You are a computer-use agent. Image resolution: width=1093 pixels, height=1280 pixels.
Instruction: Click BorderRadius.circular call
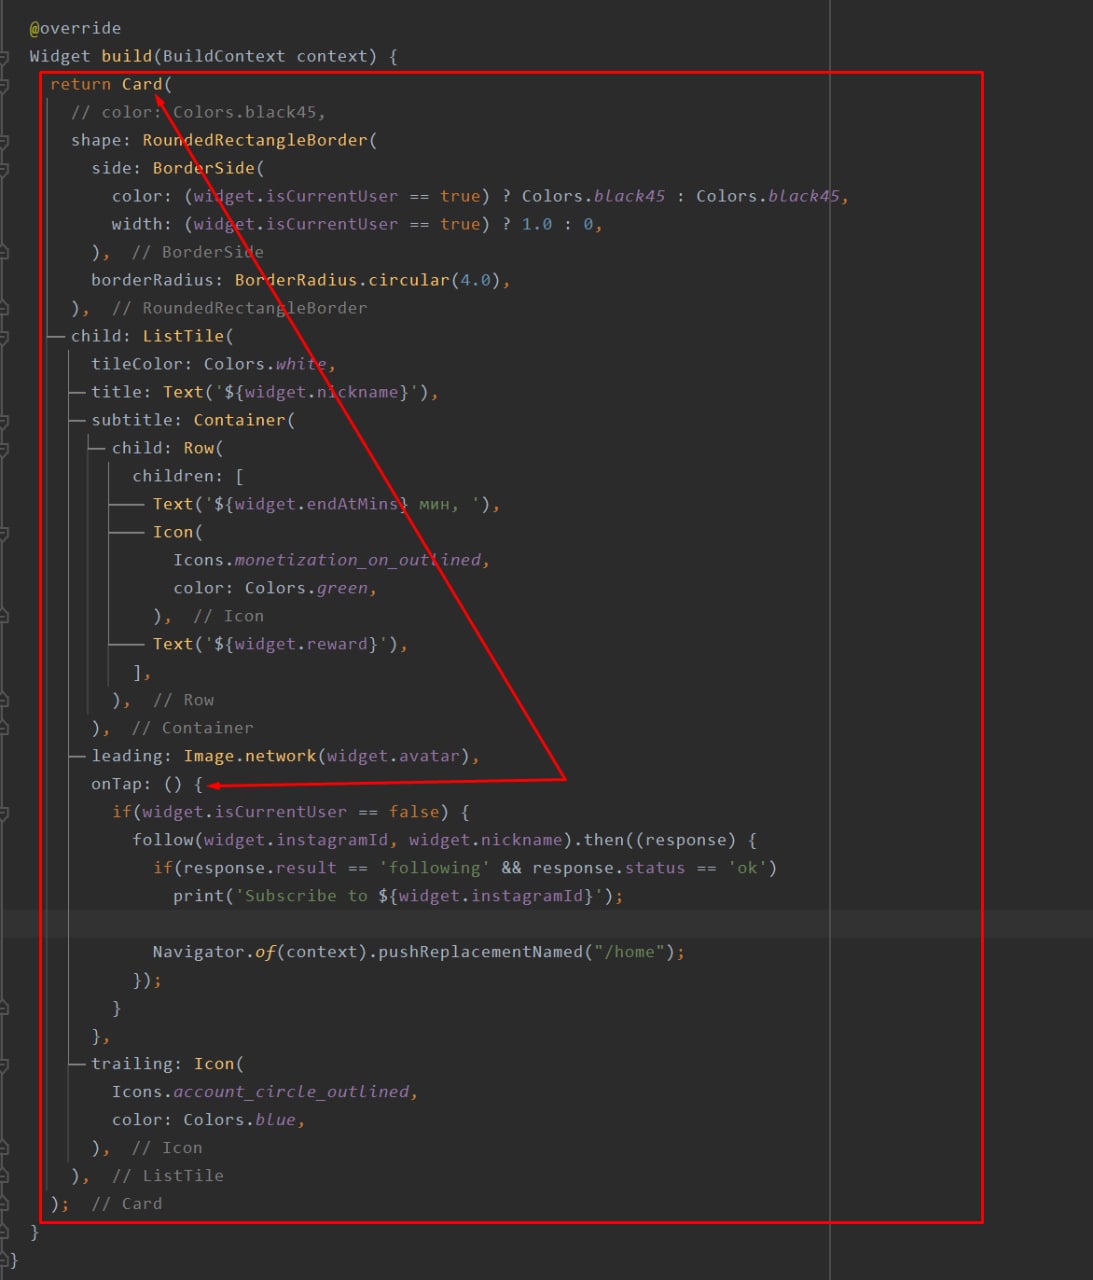coord(342,280)
